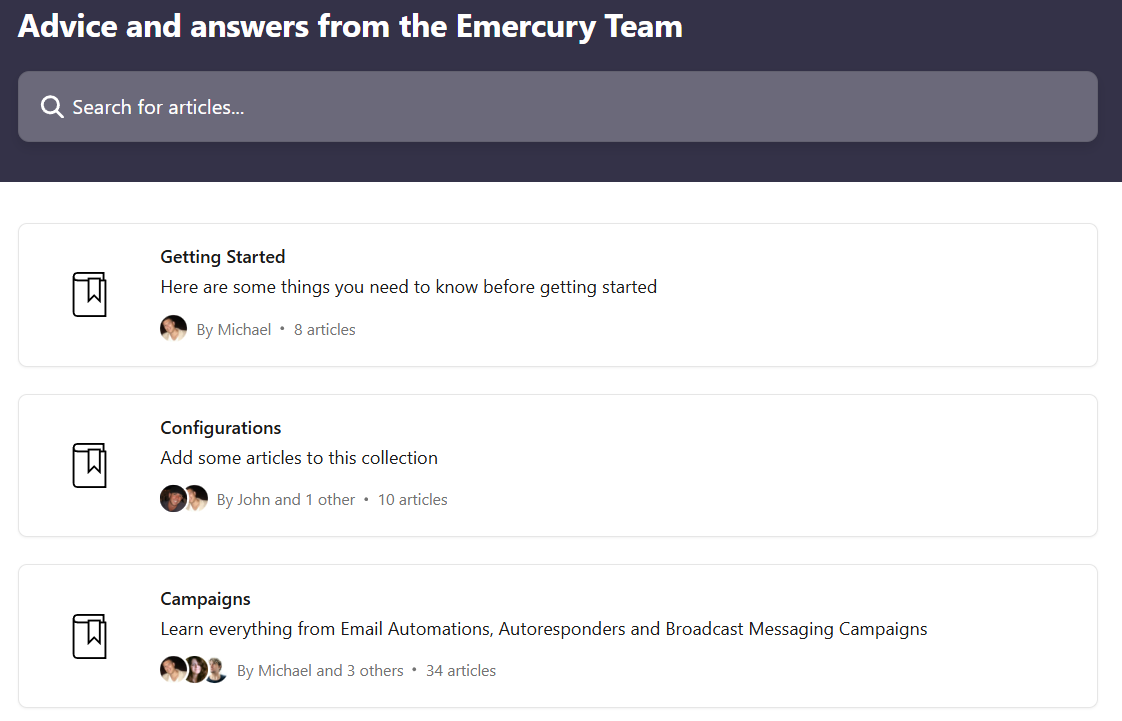The image size is (1122, 721).
Task: Click the Campaigns bookmark book icon
Action: click(89, 637)
